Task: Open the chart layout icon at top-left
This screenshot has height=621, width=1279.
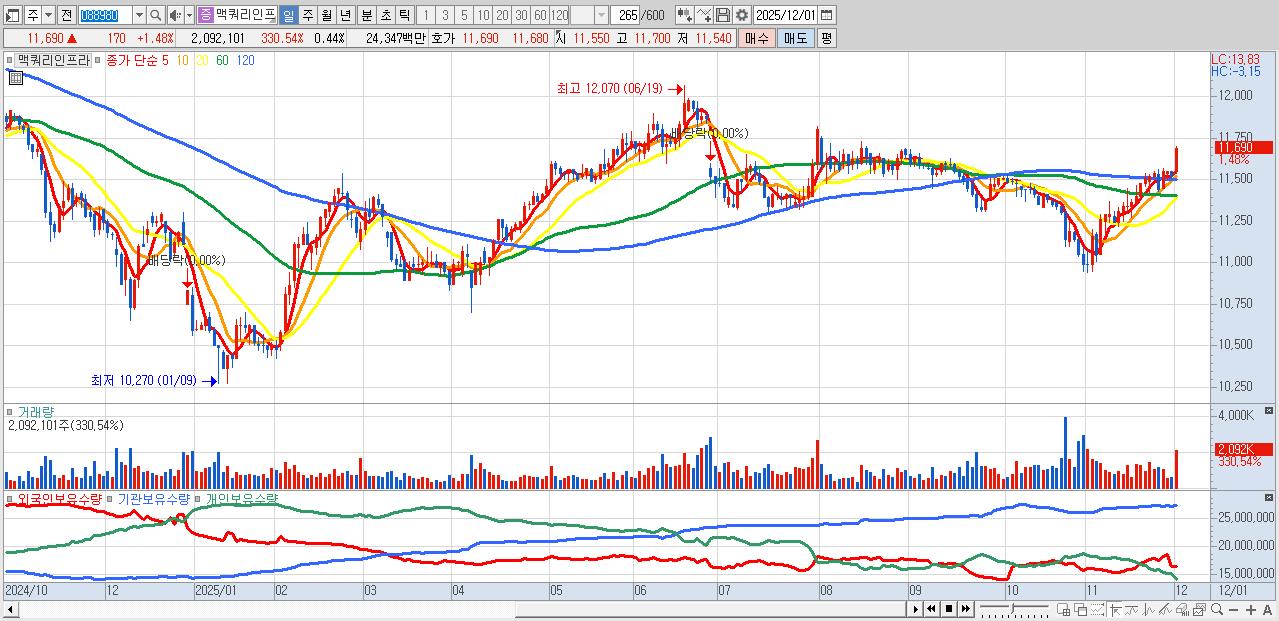Action: click(12, 15)
